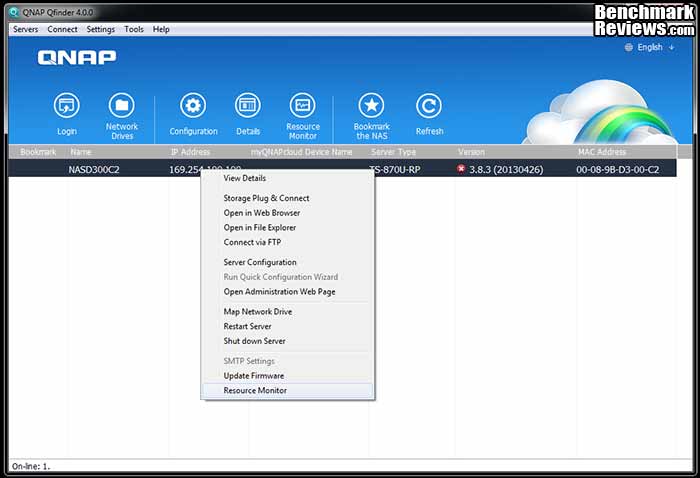The height and width of the screenshot is (478, 700).
Task: Open the Connect menu
Action: (62, 30)
